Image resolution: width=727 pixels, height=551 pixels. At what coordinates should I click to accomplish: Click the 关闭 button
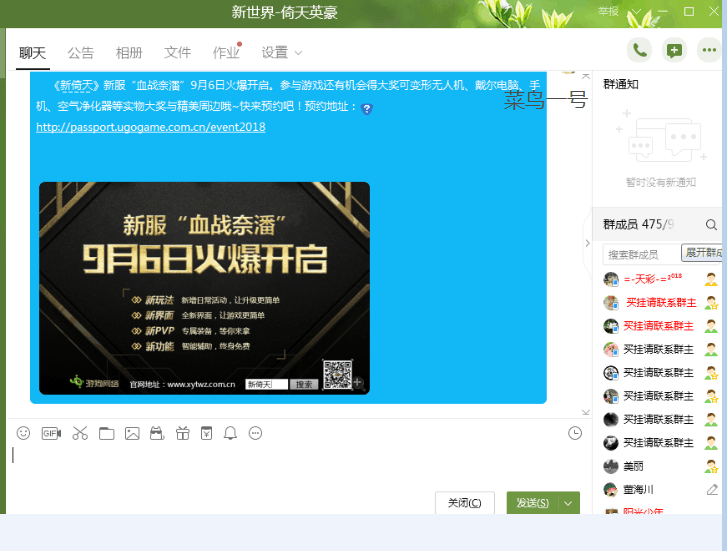(464, 503)
